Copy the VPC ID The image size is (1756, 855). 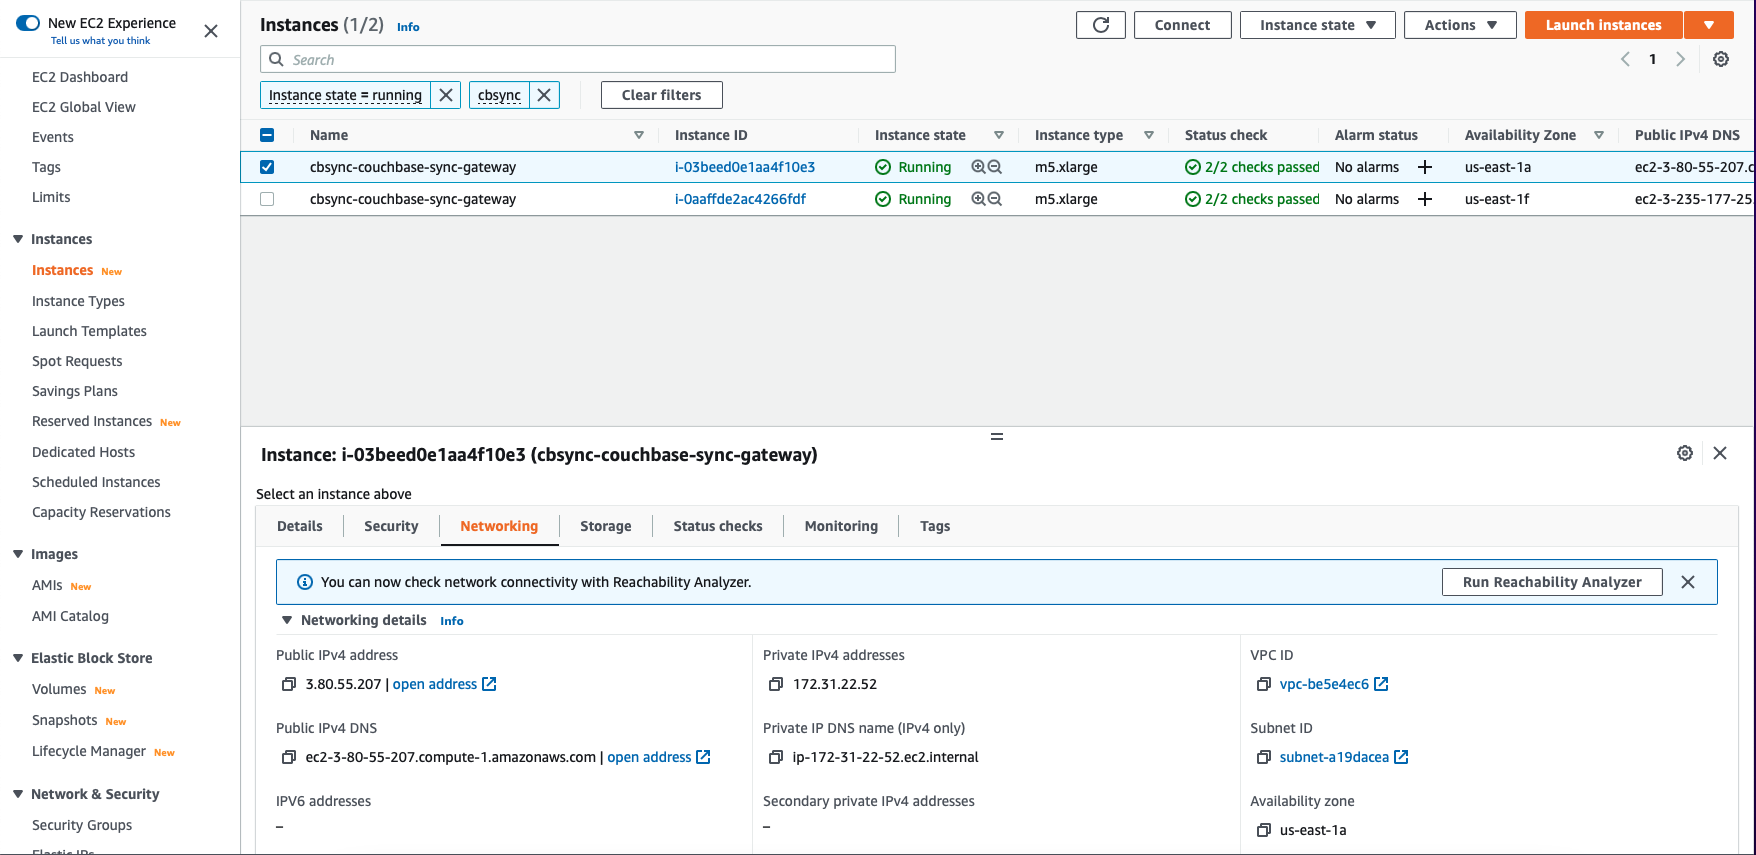click(1264, 684)
